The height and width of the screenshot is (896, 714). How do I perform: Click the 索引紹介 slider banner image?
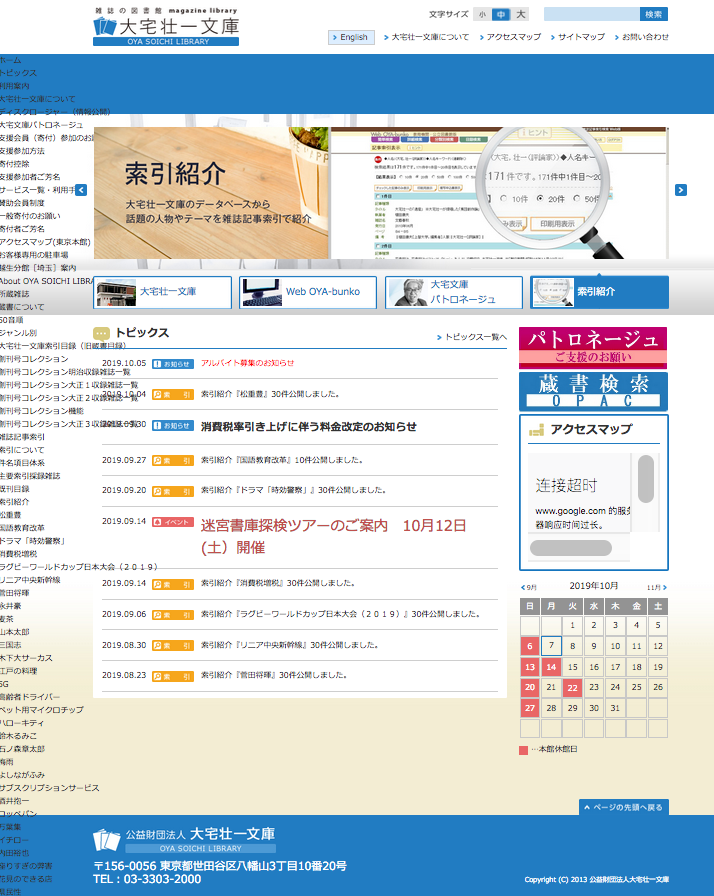coord(381,193)
